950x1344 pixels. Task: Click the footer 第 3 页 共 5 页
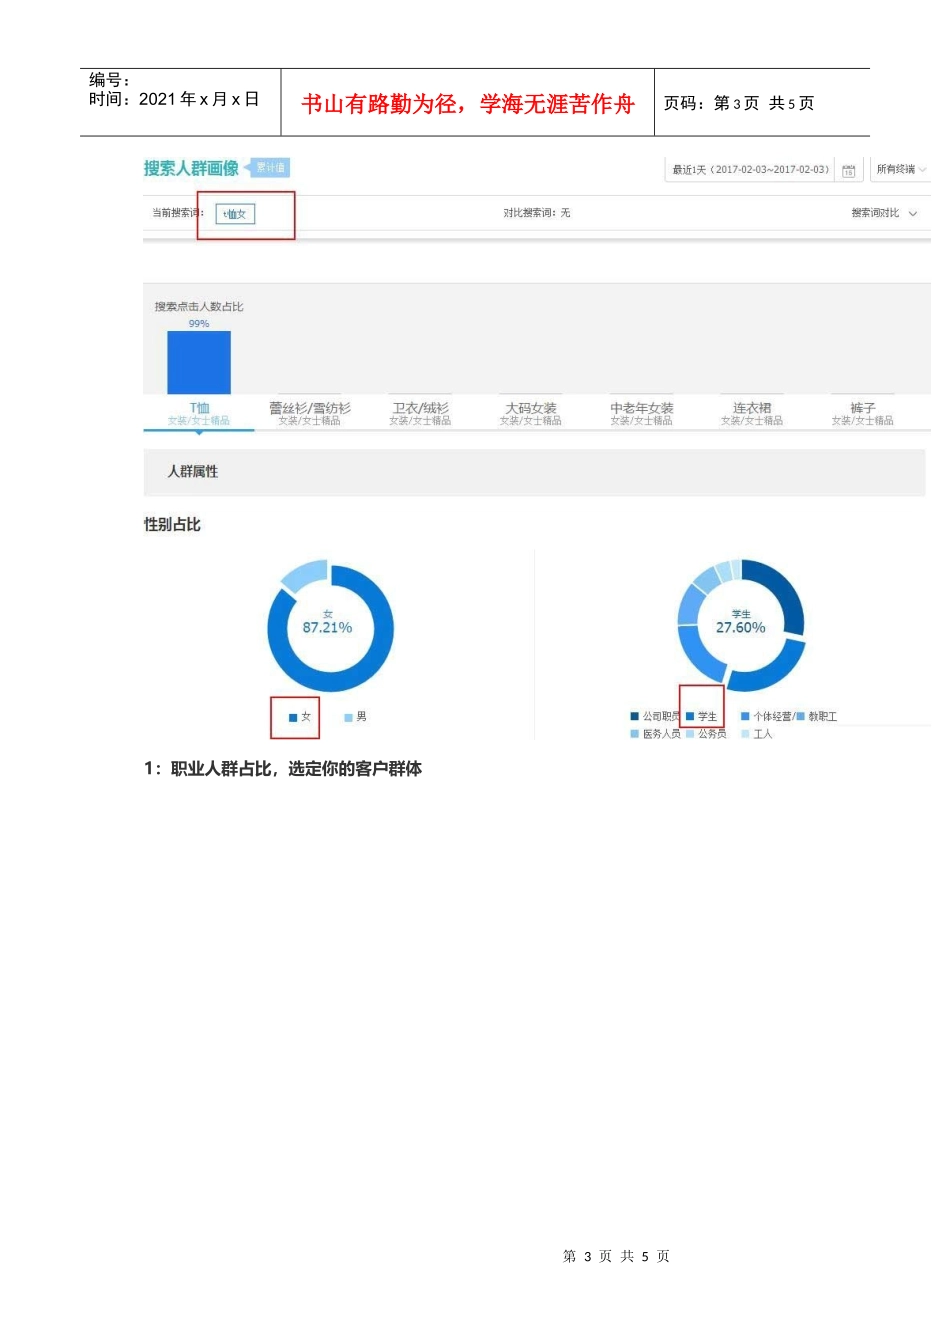pyautogui.click(x=616, y=1257)
